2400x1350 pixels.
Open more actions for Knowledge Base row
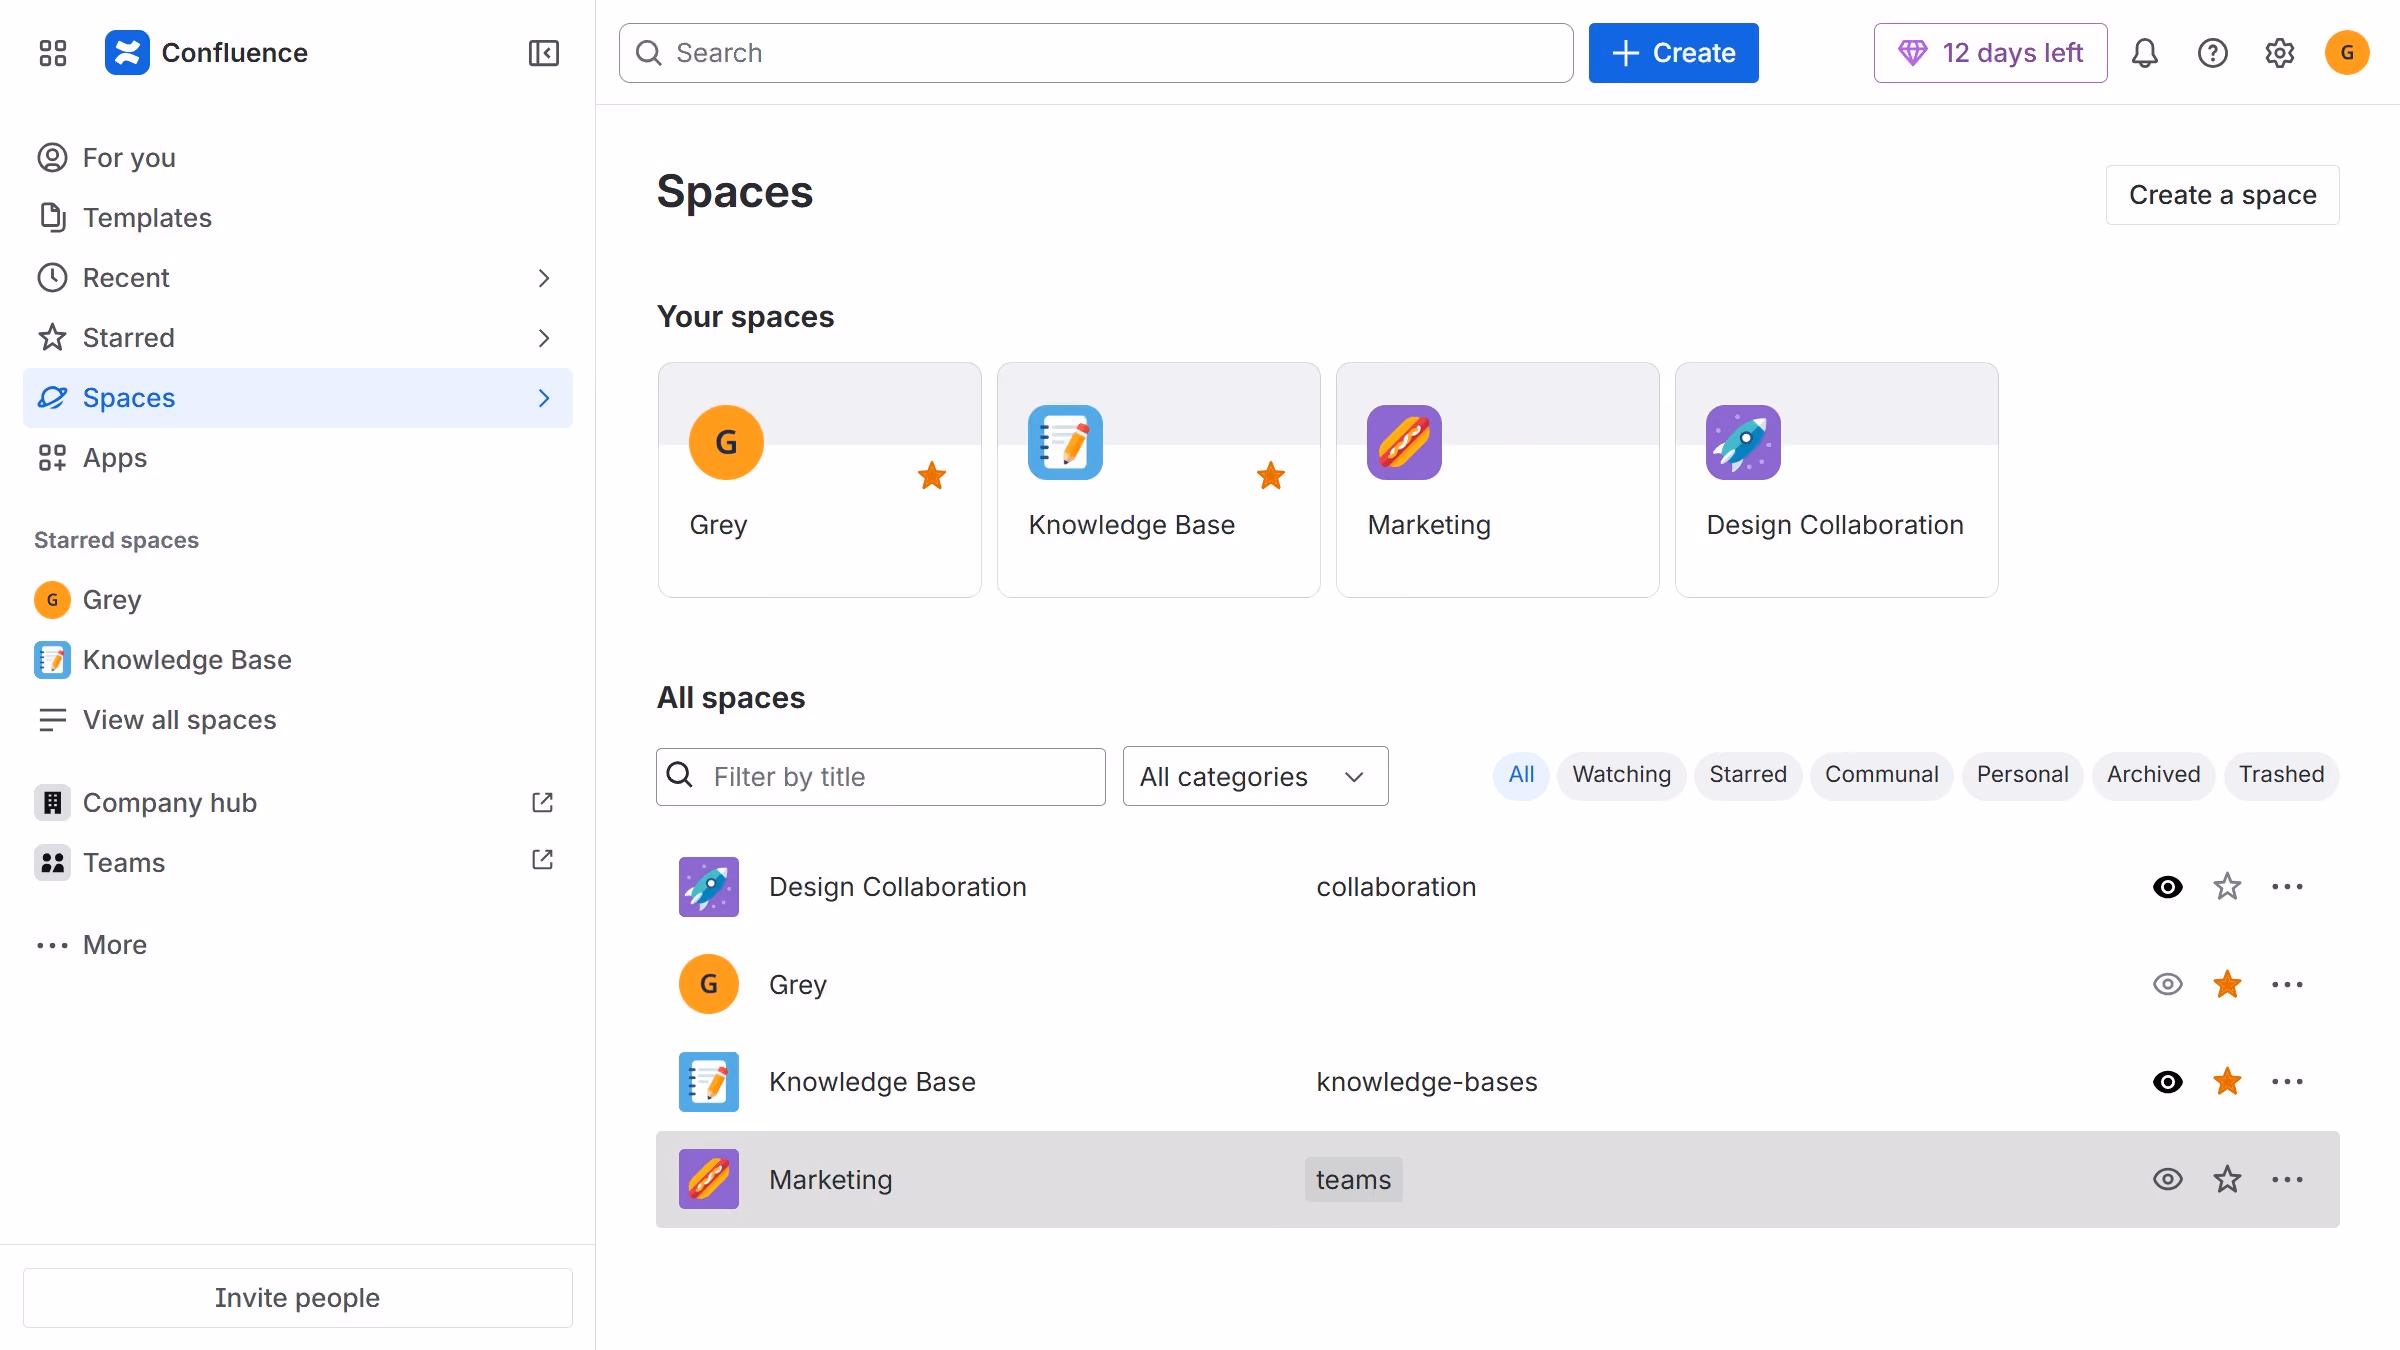pyautogui.click(x=2287, y=1082)
